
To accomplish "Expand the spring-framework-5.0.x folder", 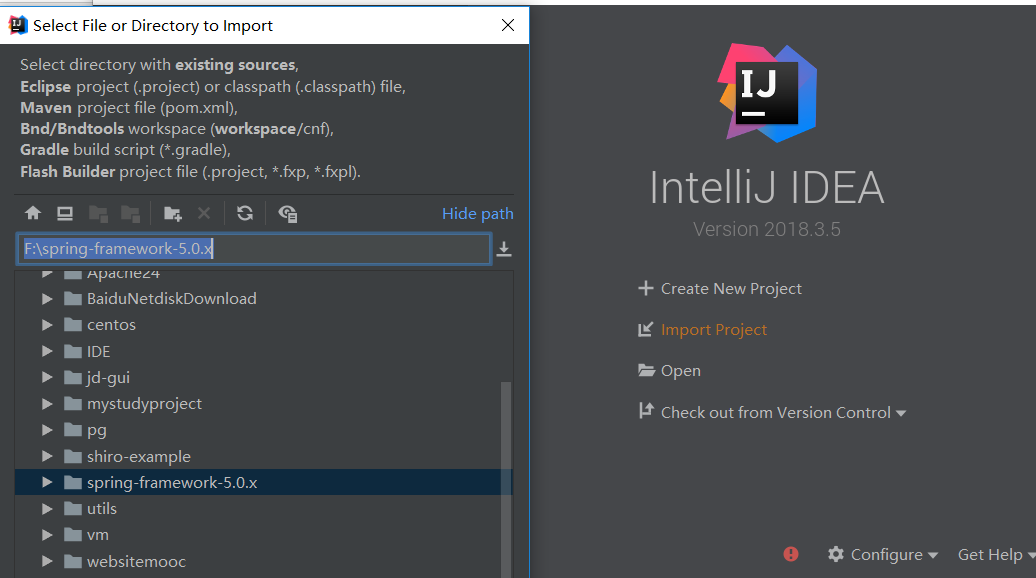I will point(47,482).
